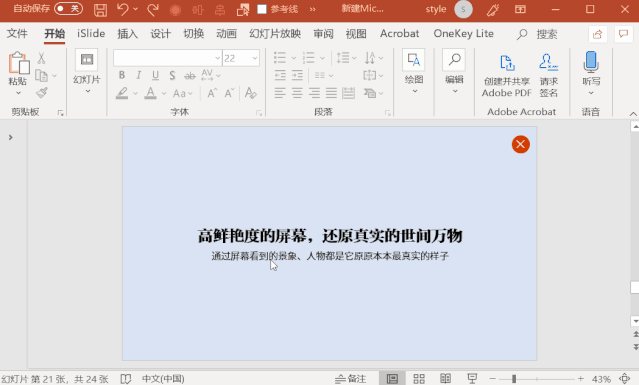The image size is (639, 385).
Task: Switch to Reading view
Action: pos(445,379)
